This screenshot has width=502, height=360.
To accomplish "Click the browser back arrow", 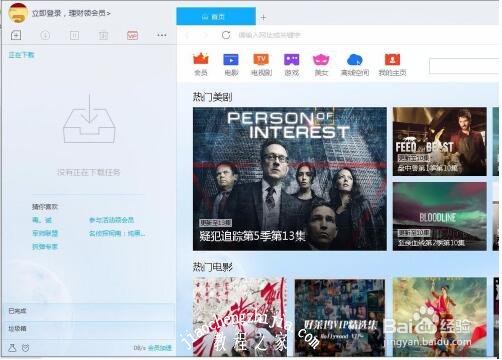I will pos(187,35).
